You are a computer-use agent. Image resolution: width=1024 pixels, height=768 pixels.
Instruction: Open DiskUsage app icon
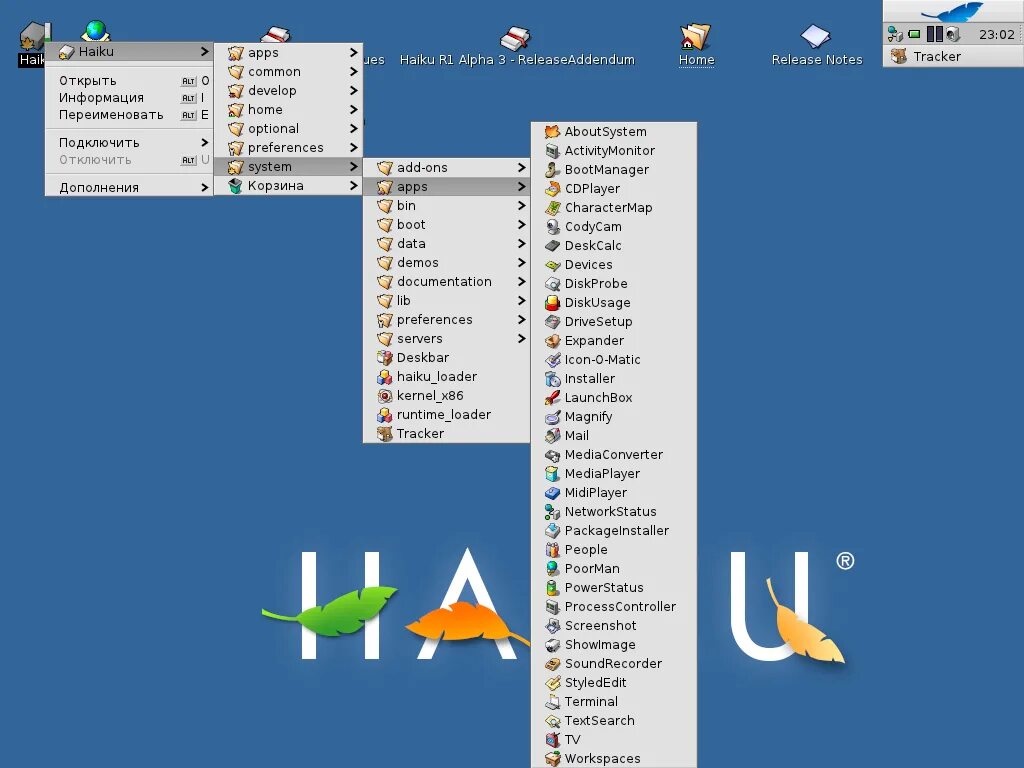point(552,302)
